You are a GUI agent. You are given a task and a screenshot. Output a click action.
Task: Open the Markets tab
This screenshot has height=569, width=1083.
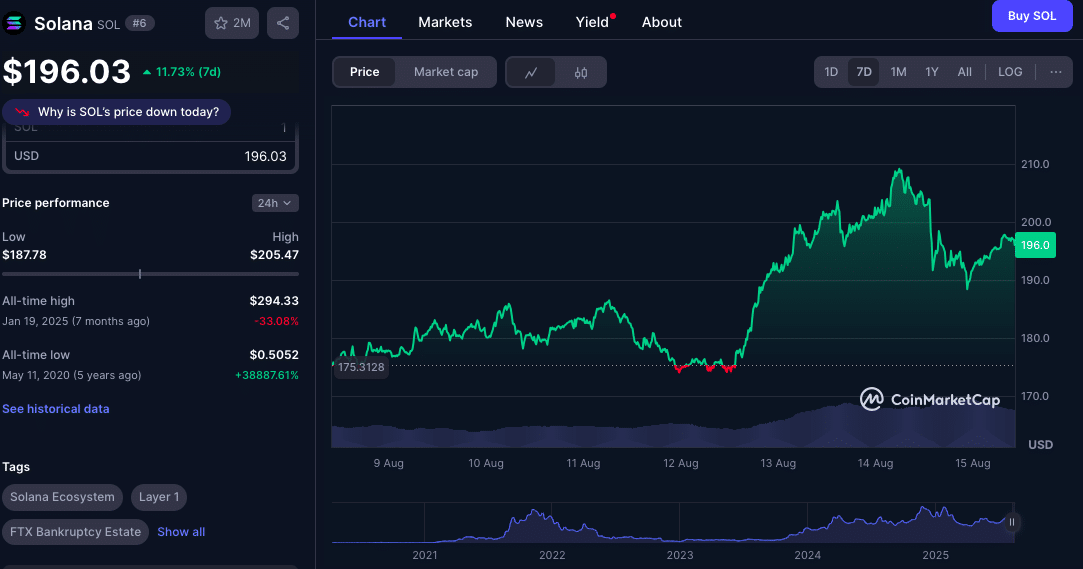[445, 22]
